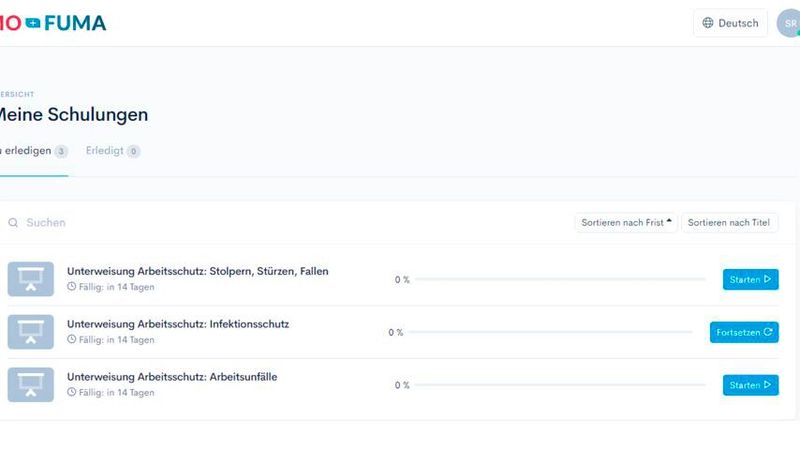
Task: Click the clock icon under Arbeitsunfälle
Action: point(72,393)
